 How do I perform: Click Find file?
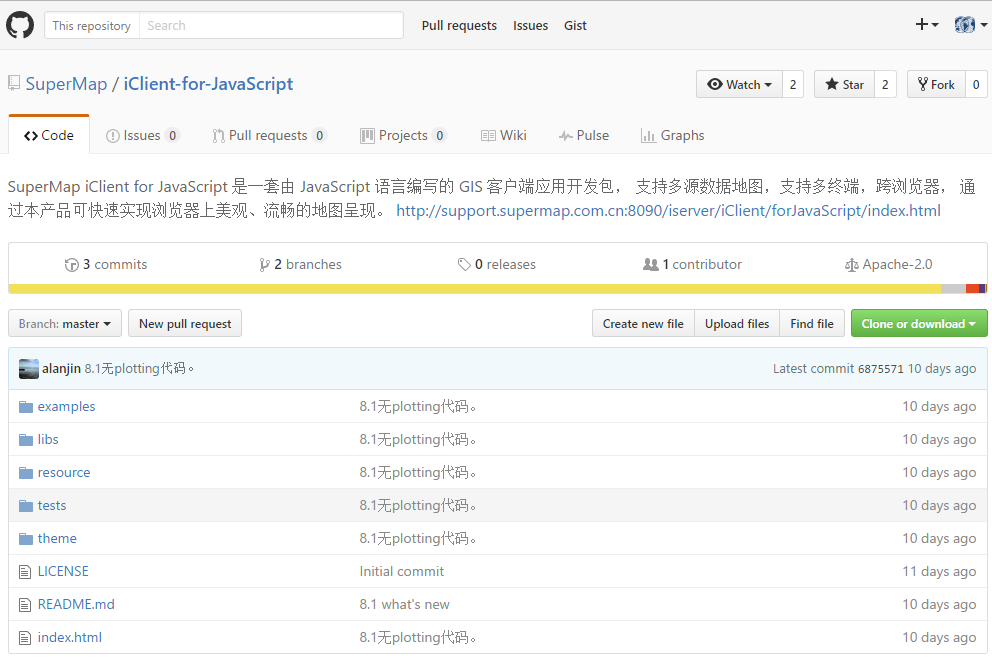click(812, 323)
